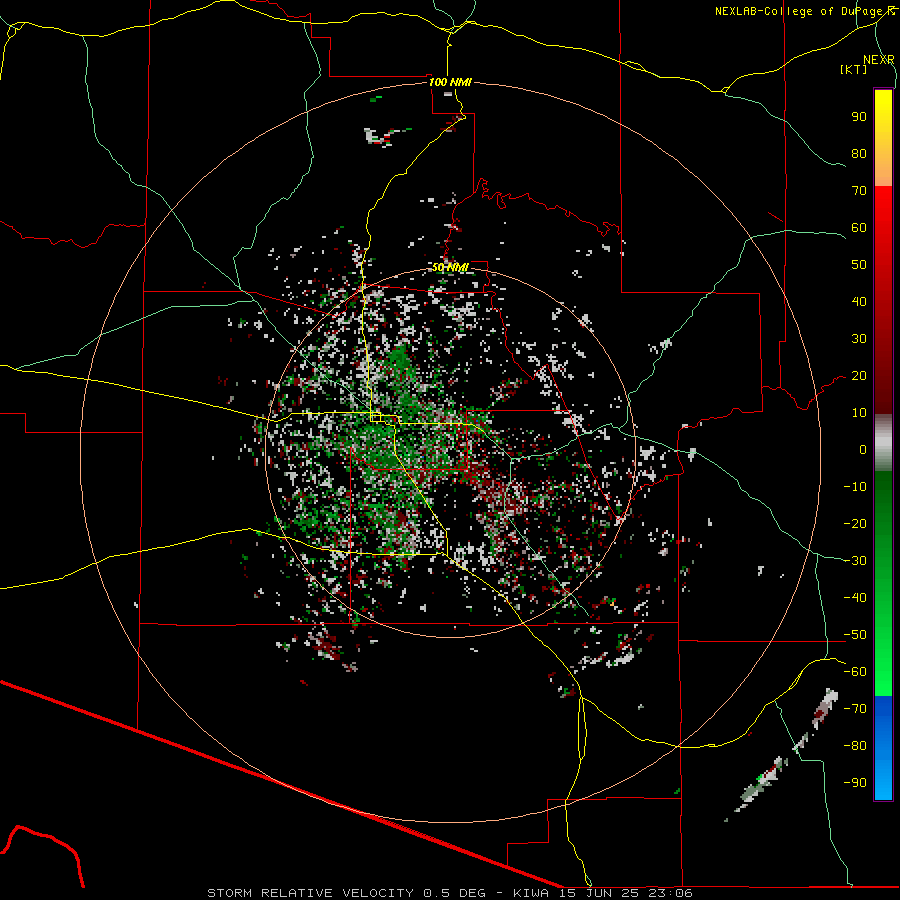Click the 0.5 DEG elevation text in the caption
900x900 pixels.
[x=454, y=893]
